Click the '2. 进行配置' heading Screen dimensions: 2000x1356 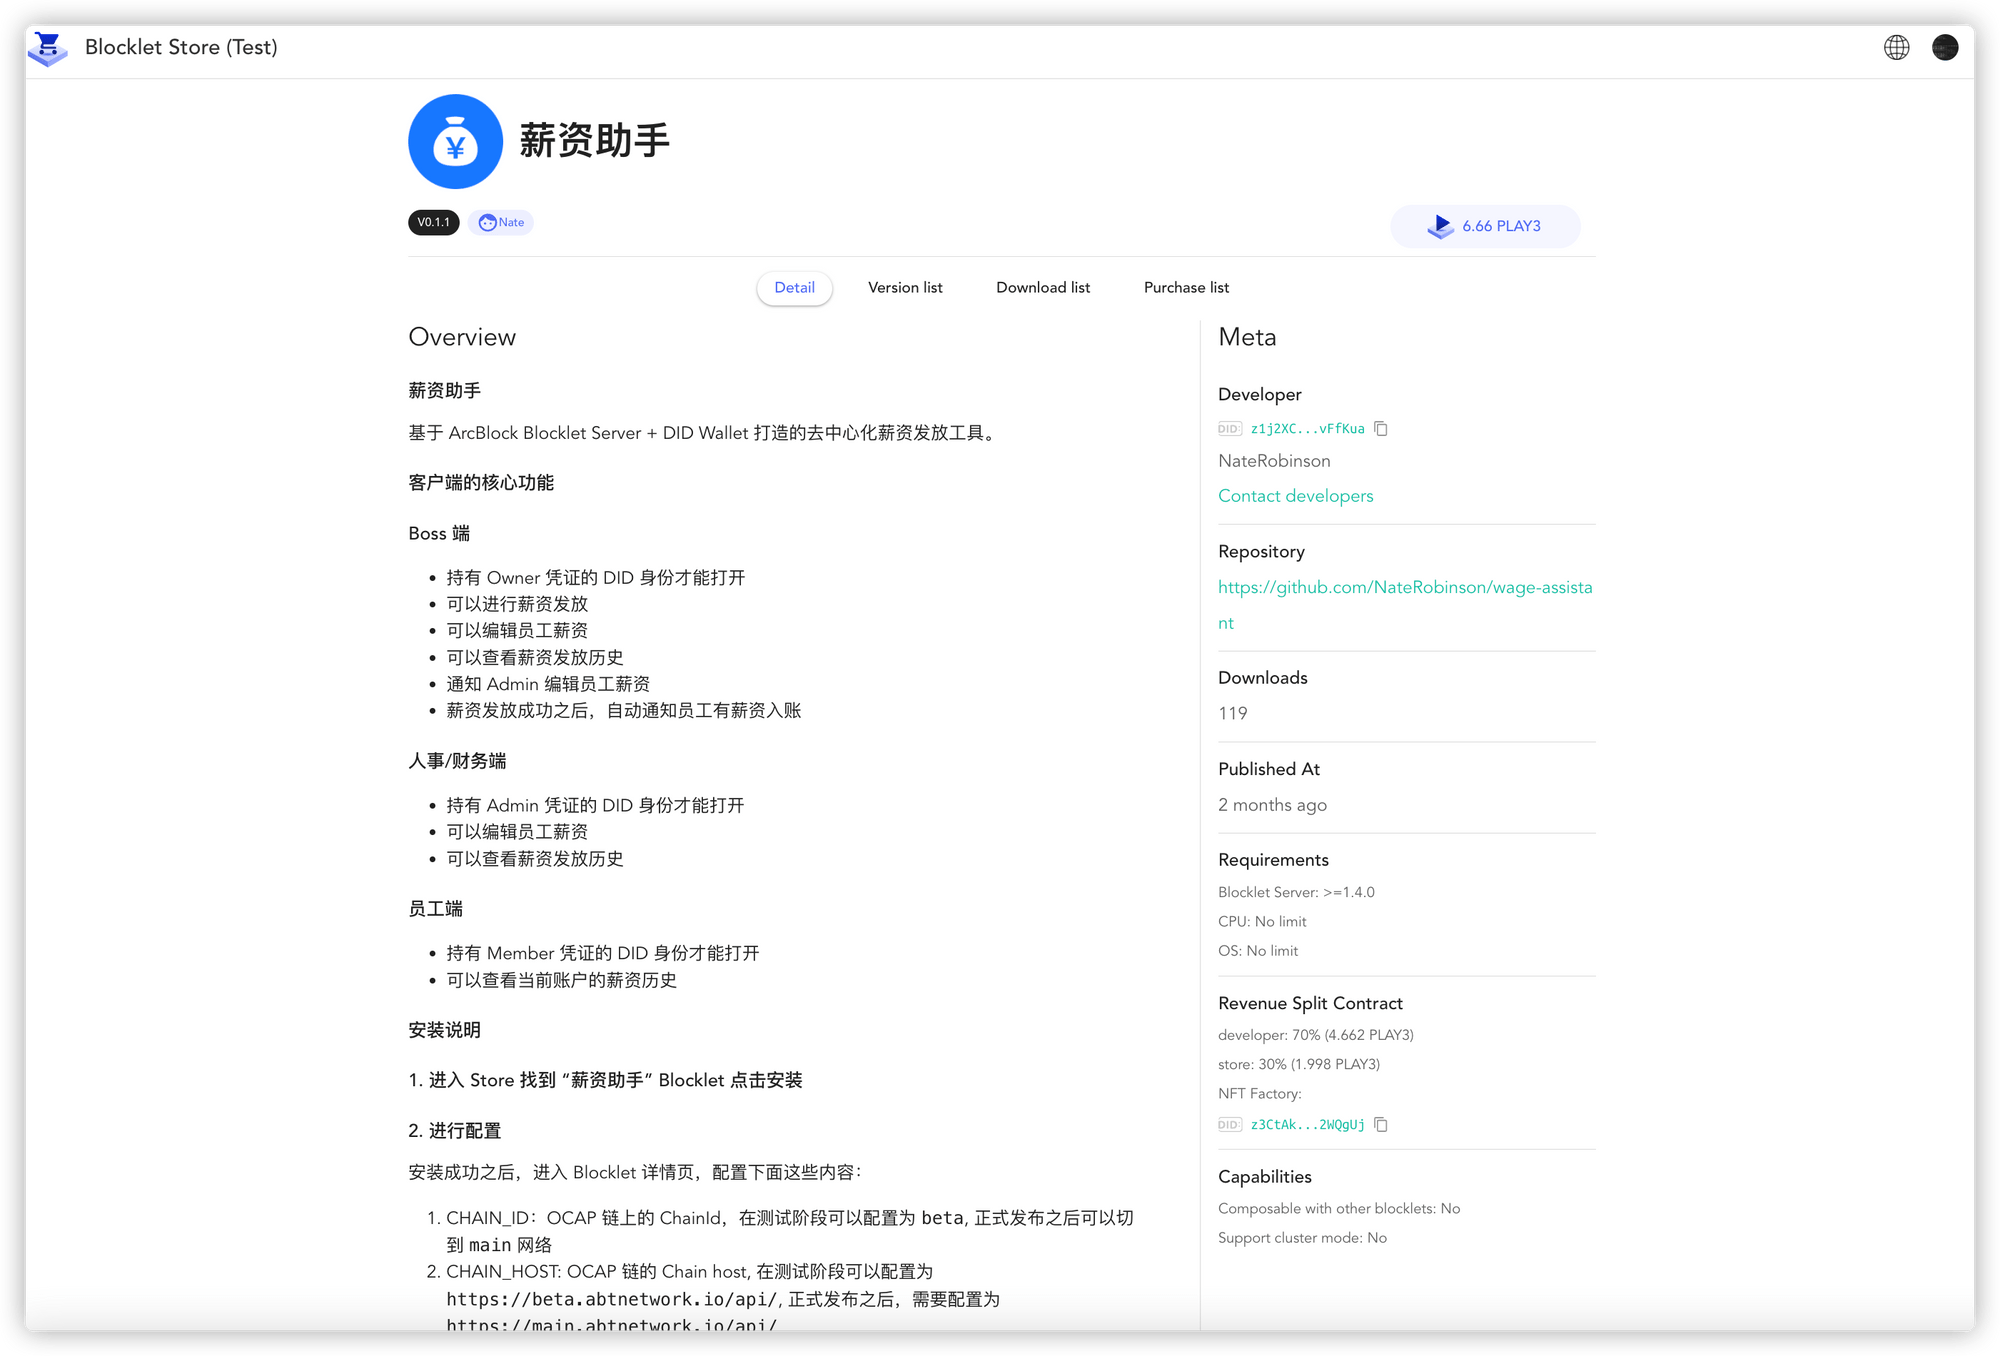[x=454, y=1131]
